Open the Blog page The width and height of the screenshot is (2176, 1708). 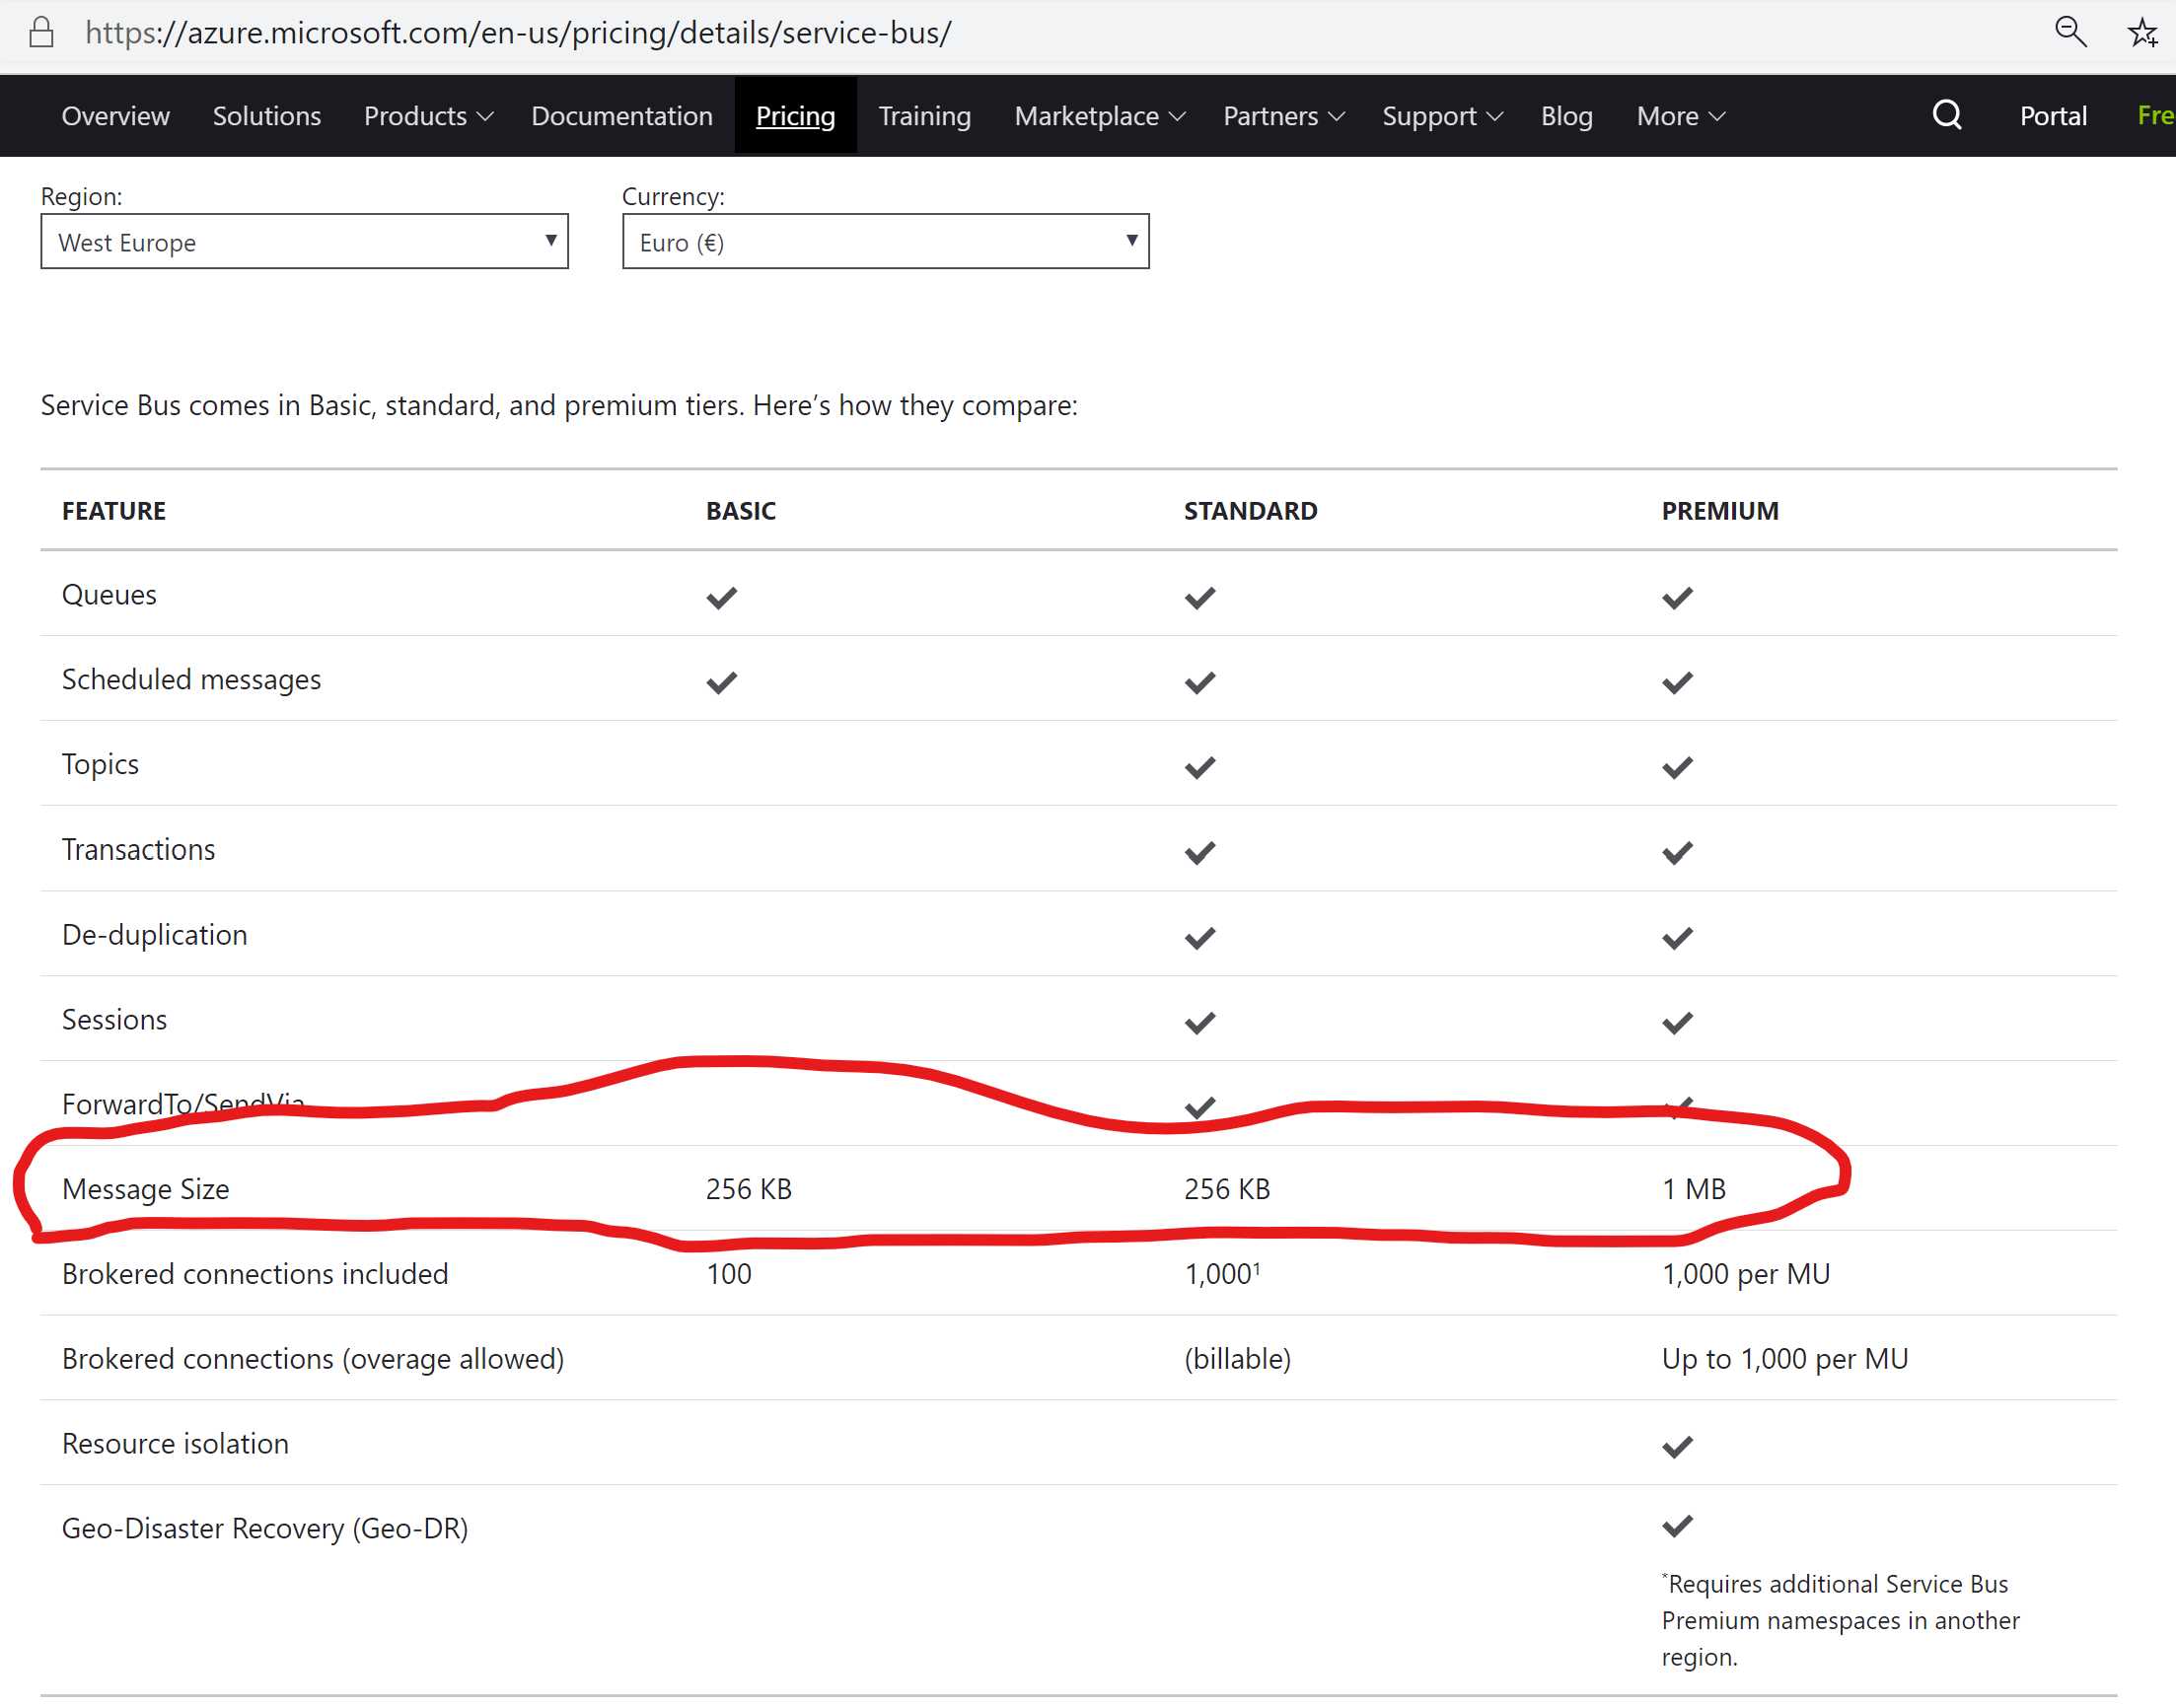(1566, 116)
